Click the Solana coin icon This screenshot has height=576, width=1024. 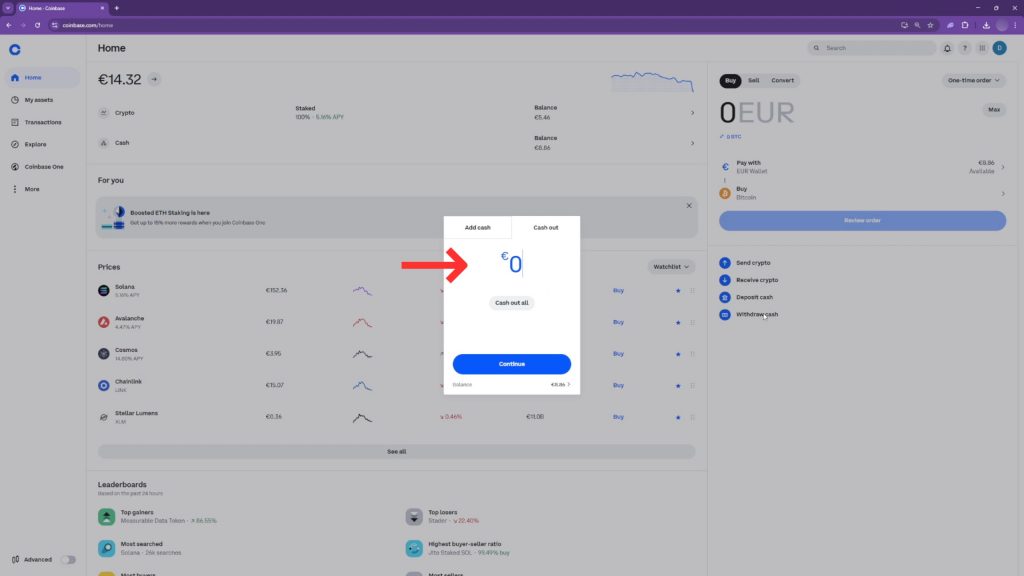[104, 291]
